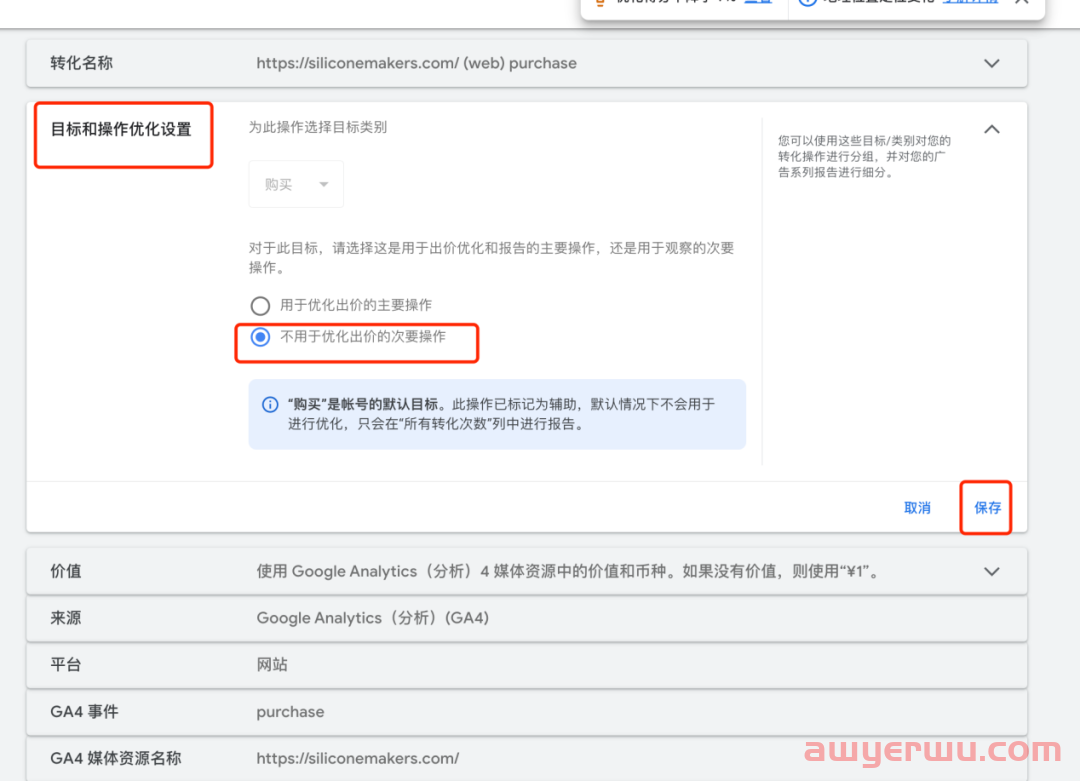This screenshot has width=1080, height=781.
Task: Click the 目标和操作优化设置 section heading
Action: (x=121, y=129)
